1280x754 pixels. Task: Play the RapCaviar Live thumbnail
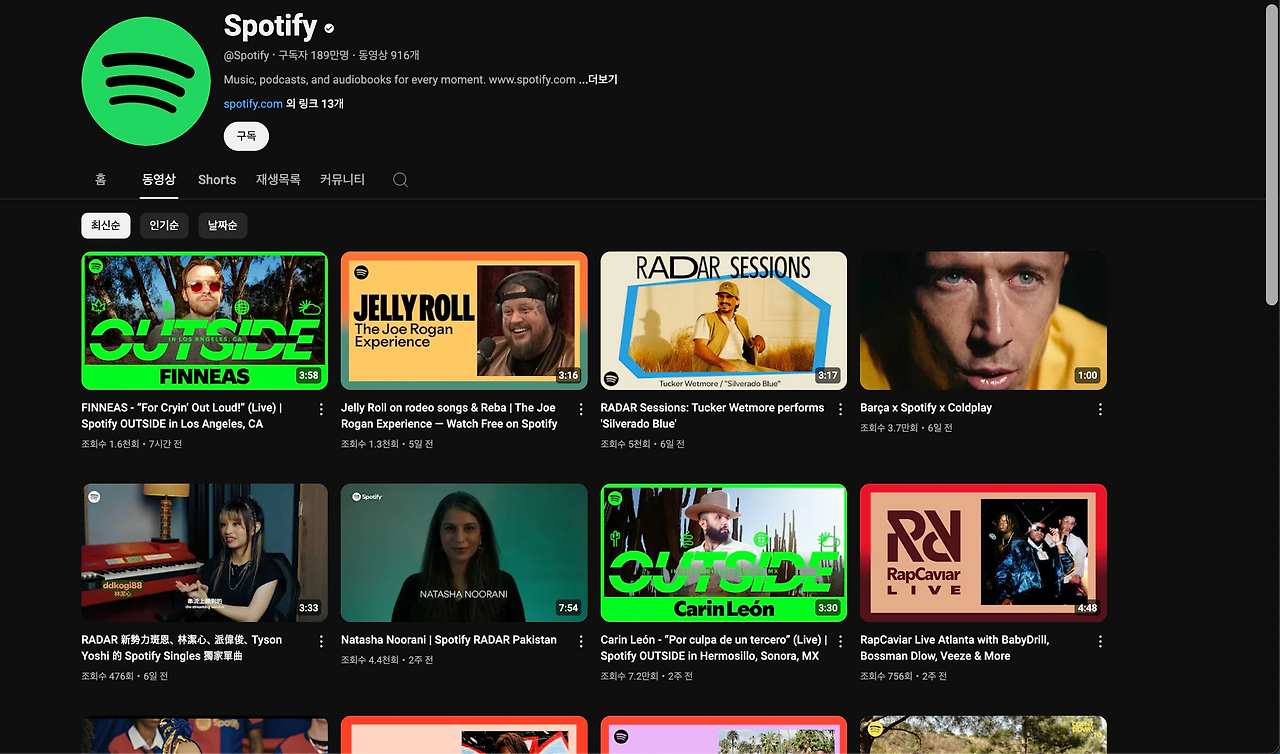(983, 553)
